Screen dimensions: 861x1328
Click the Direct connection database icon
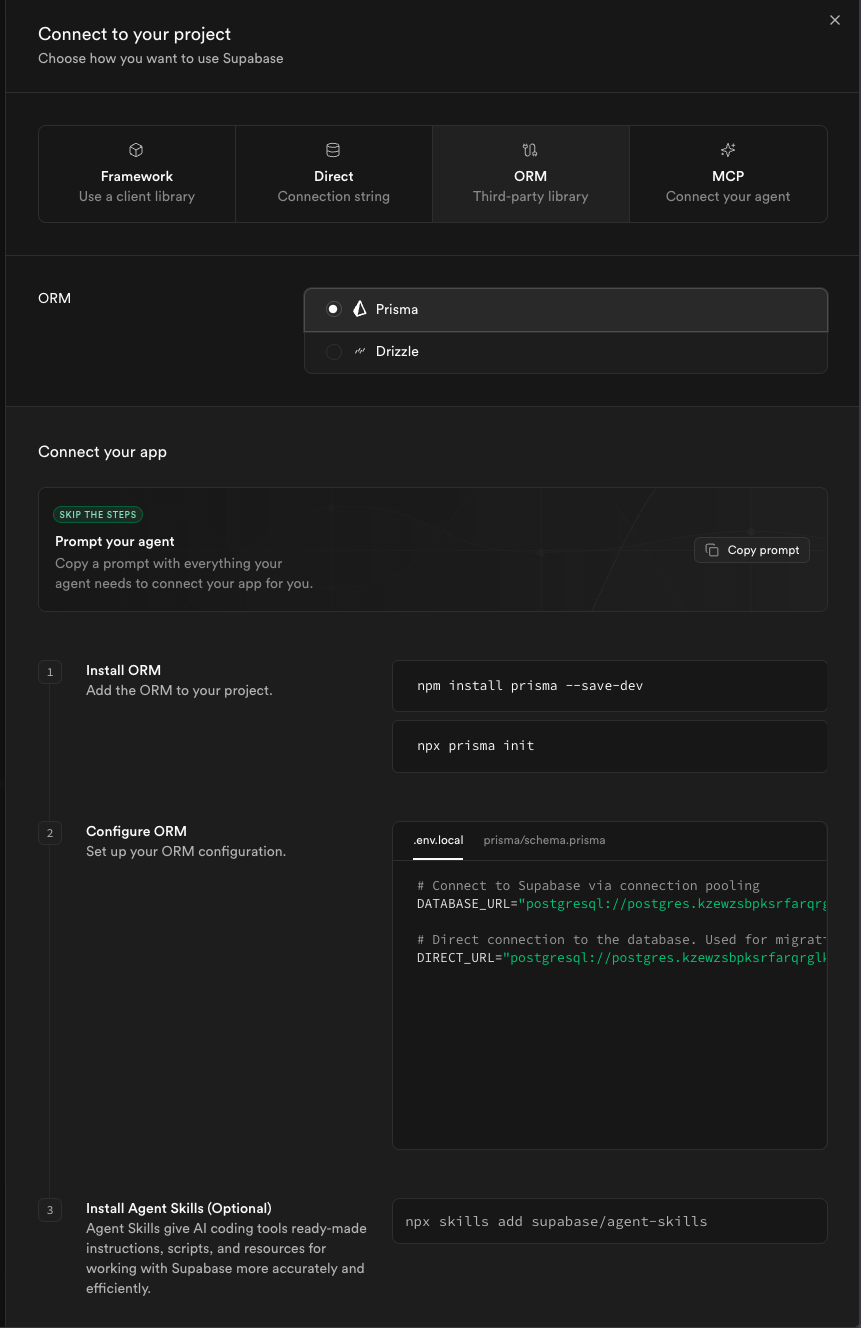click(333, 150)
